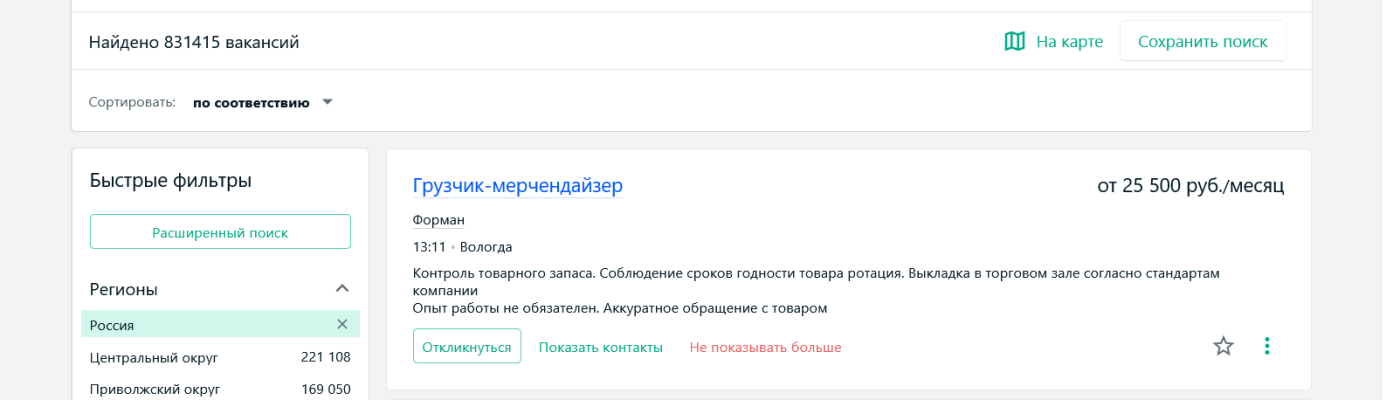
Task: Add the vacancy to favorites with the star
Action: tap(1223, 346)
